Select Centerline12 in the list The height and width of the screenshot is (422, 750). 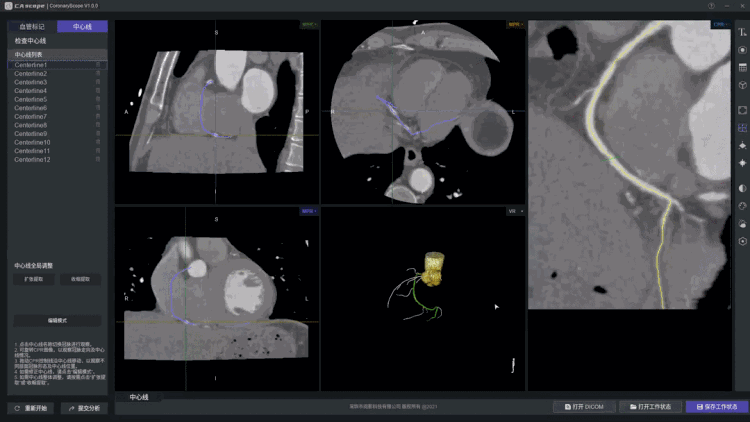click(x=57, y=159)
